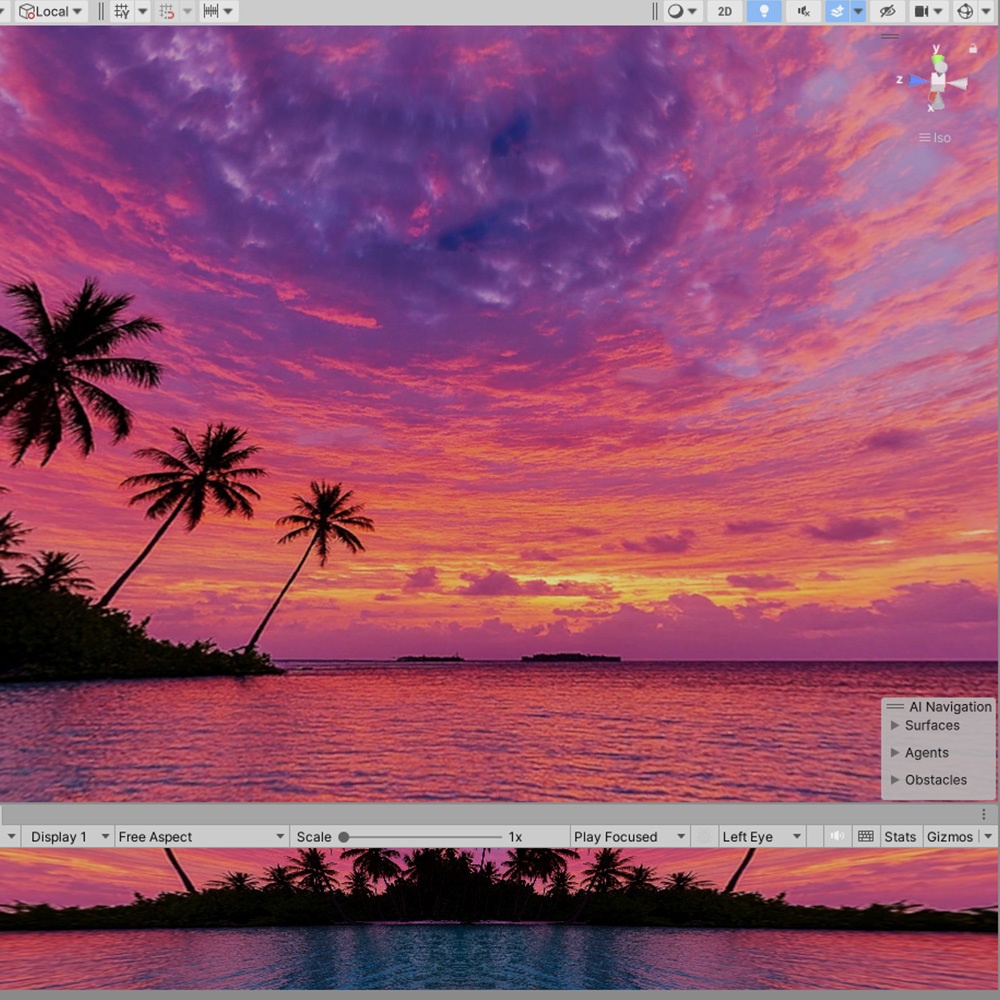Open scene camera settings dropdown
The width and height of the screenshot is (1000, 1000).
coord(928,11)
